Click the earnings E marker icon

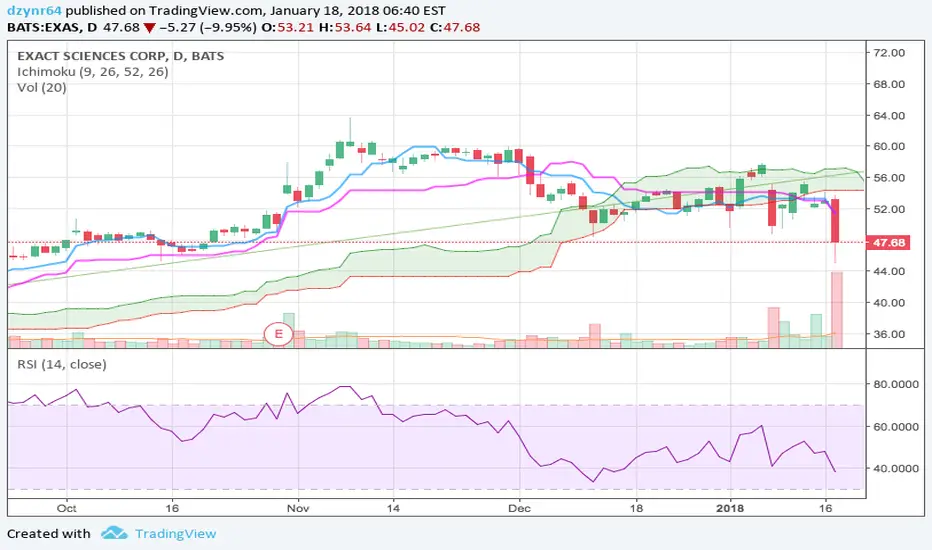coord(278,334)
